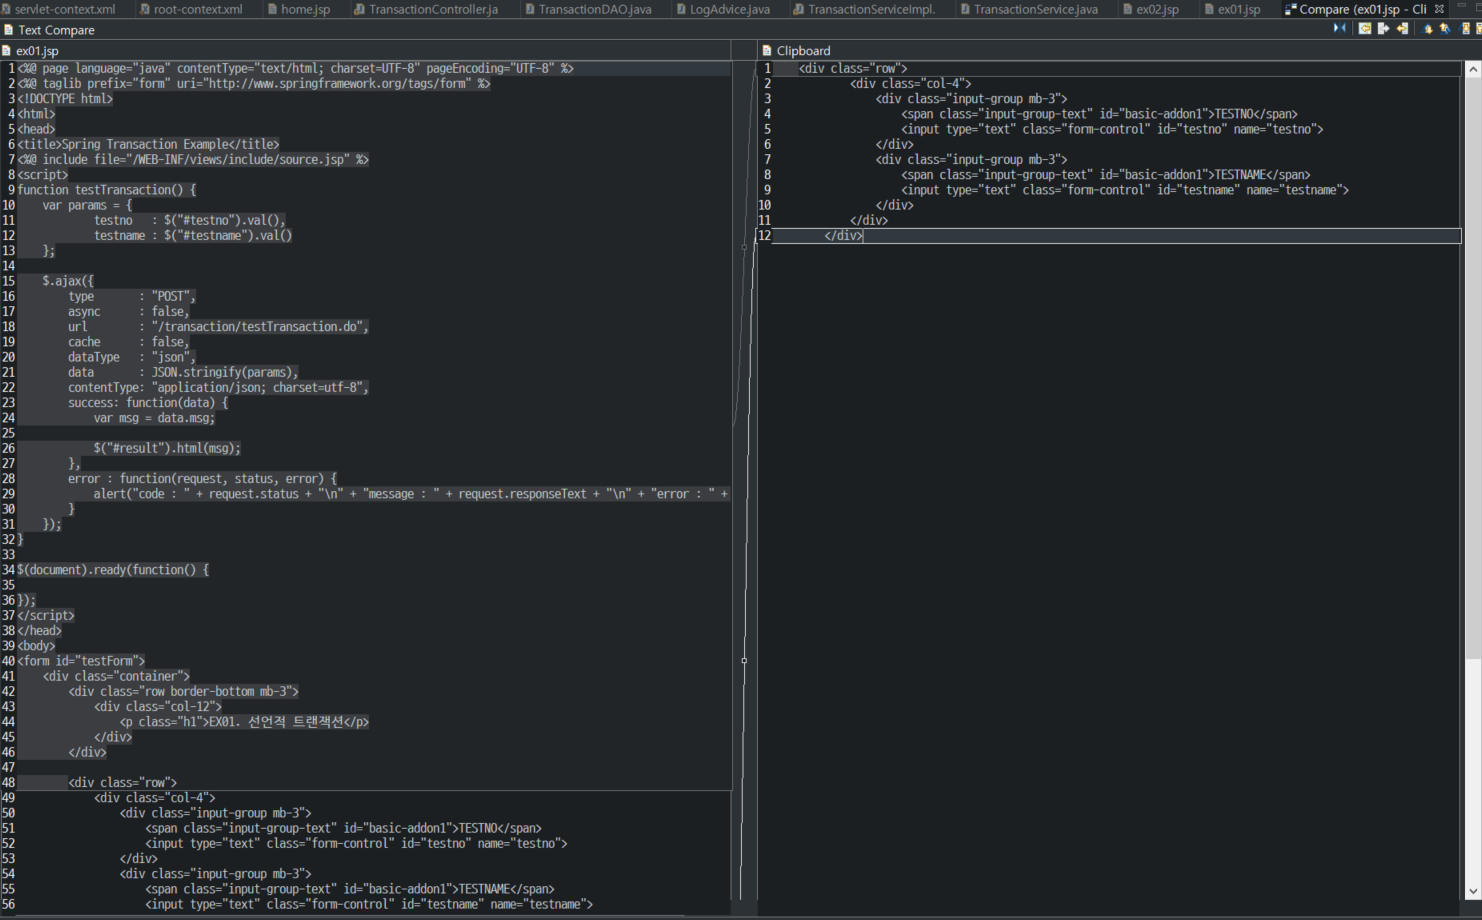Viewport: 1482px width, 920px height.
Task: Click the ex01.jsp pane file icon
Action: click(7, 50)
